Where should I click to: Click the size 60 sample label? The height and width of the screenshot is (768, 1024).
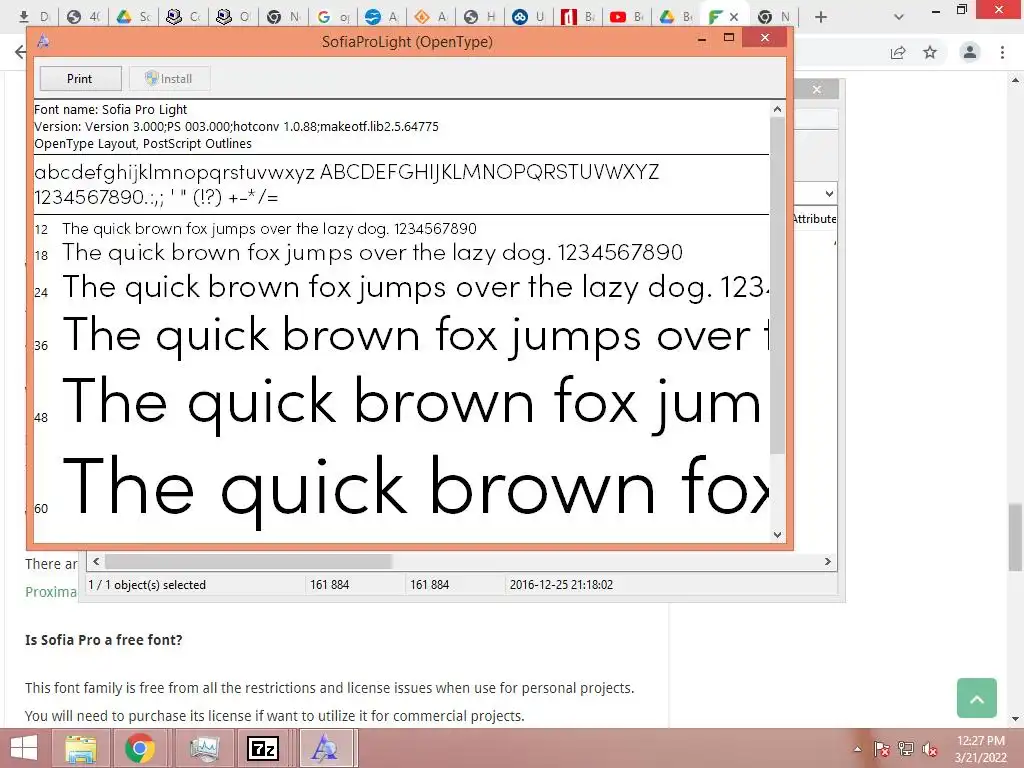[x=41, y=509]
